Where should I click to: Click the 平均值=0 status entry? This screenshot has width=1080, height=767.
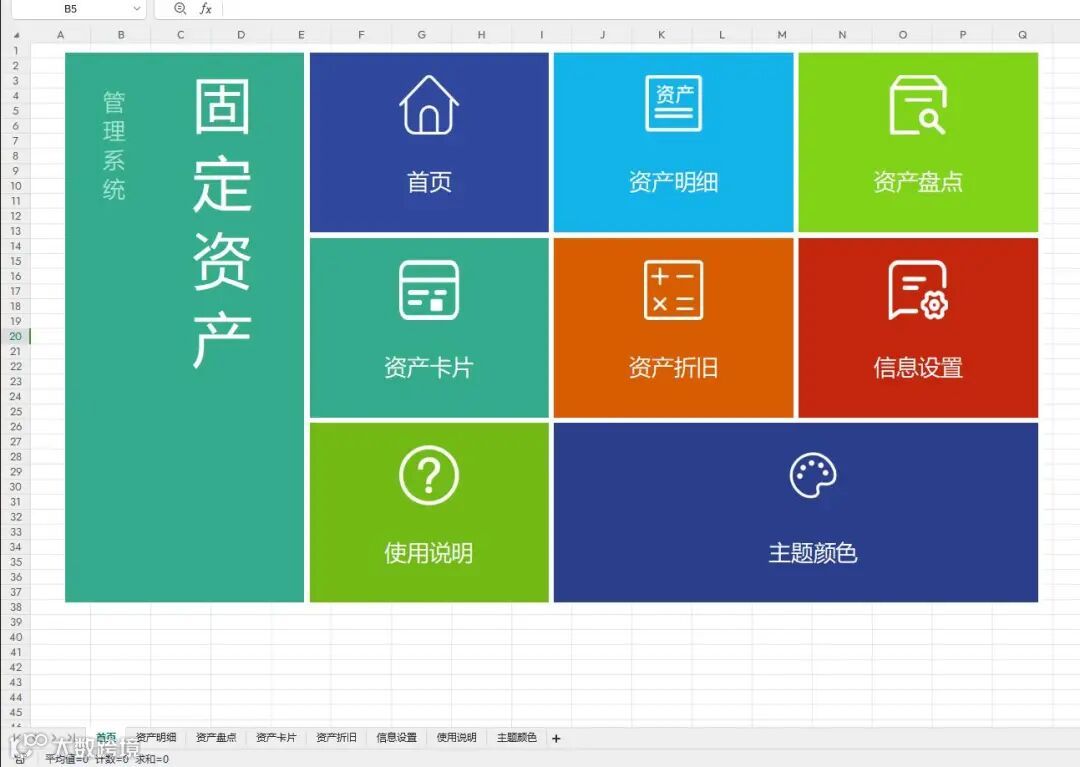pyautogui.click(x=67, y=759)
